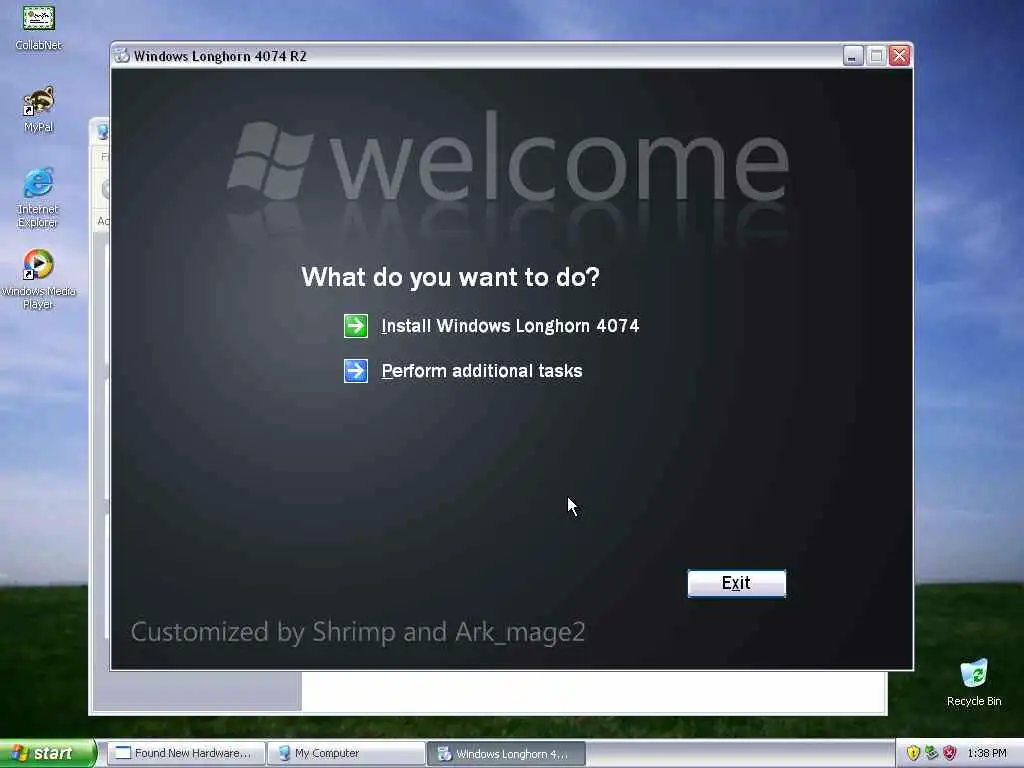Click the blue arrow additional tasks icon

coord(356,371)
